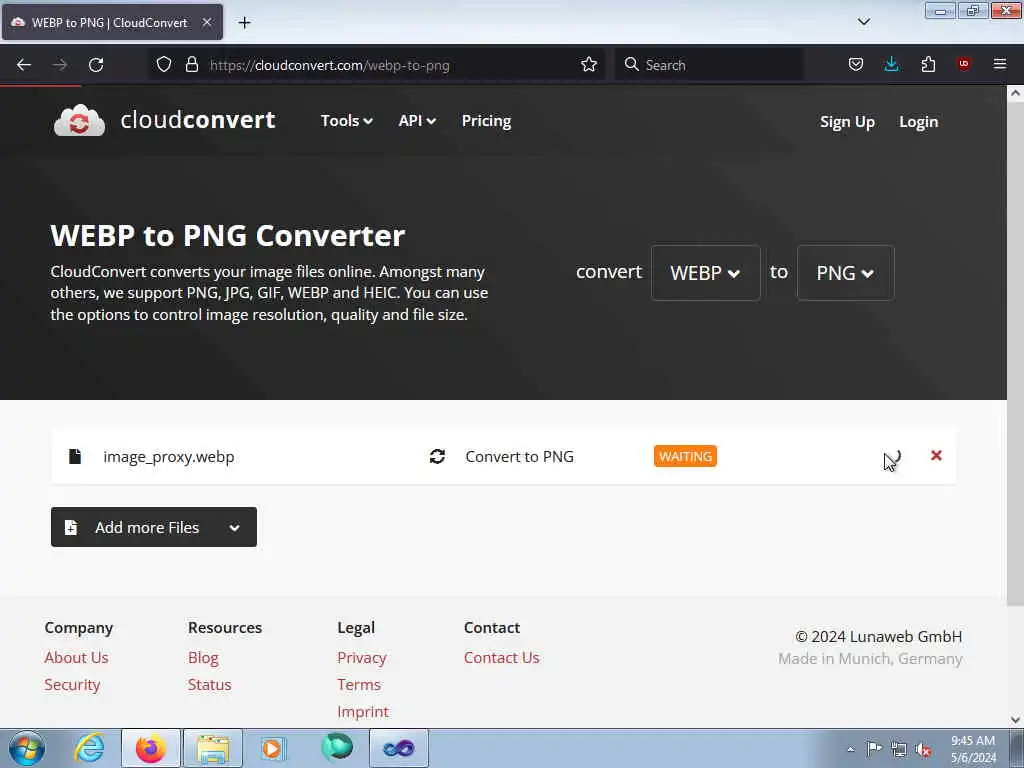Open the blue infinity taskbar app
1024x768 pixels.
(399, 748)
